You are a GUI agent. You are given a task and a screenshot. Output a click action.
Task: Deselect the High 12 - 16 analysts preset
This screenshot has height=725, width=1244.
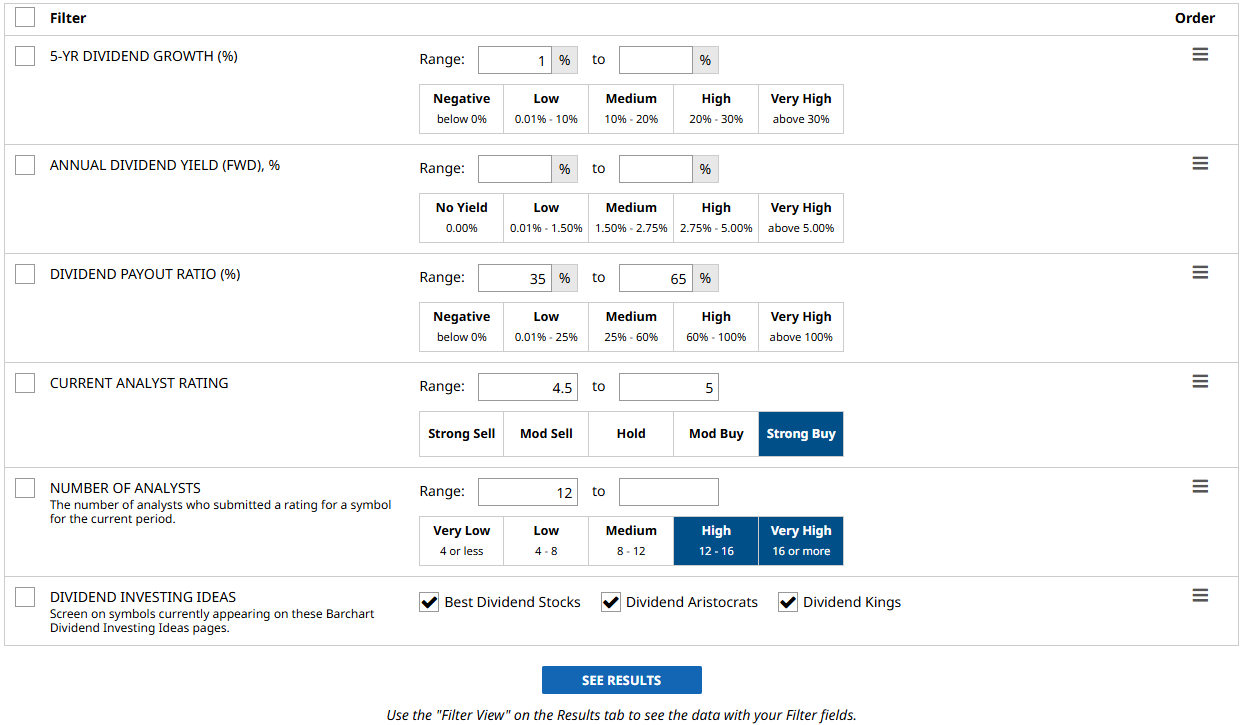716,541
